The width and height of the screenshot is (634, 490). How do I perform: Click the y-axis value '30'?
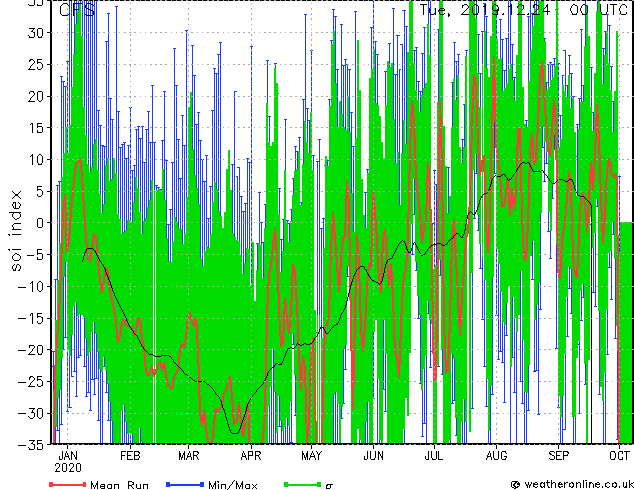(x=36, y=33)
